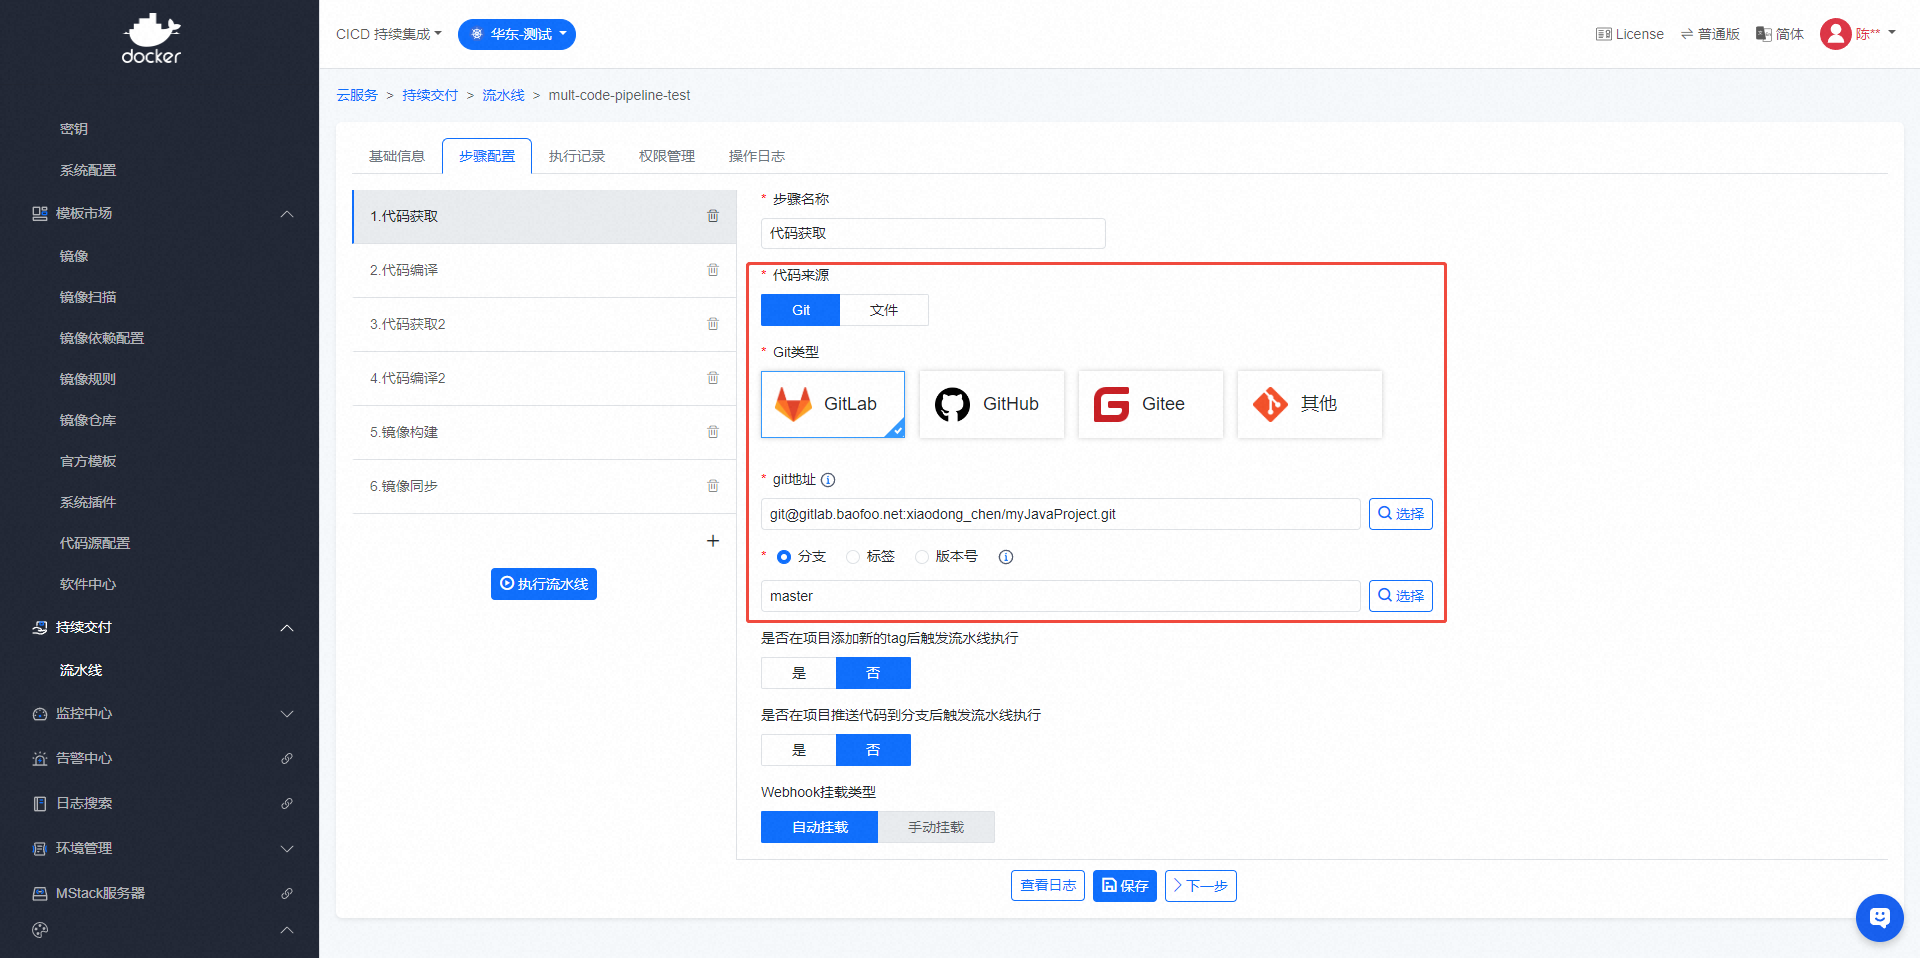The height and width of the screenshot is (958, 1920).
Task: Choose Gitee as the git type
Action: tap(1150, 404)
